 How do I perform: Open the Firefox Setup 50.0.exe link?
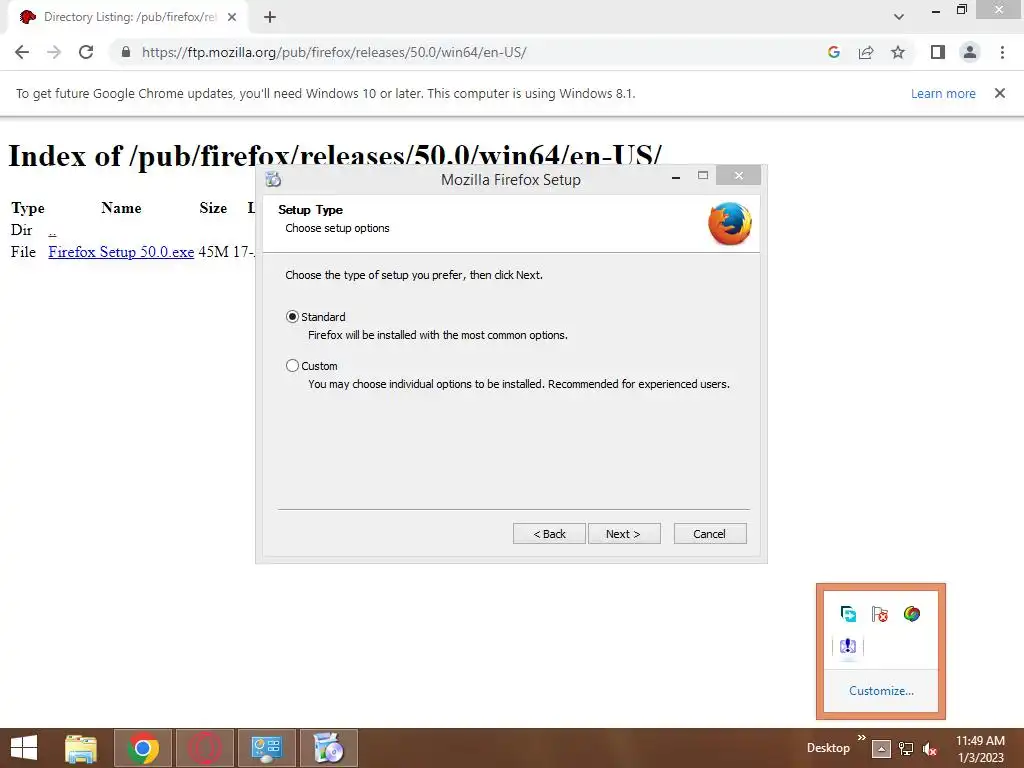click(121, 252)
